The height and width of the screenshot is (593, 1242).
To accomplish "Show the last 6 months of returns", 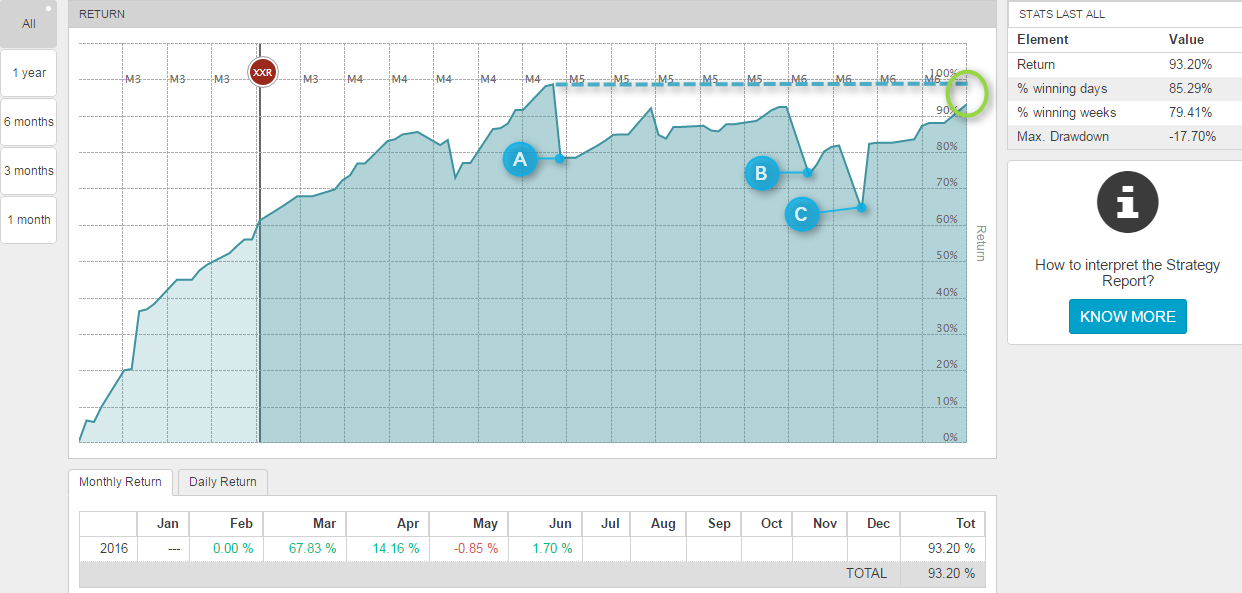I will coord(29,122).
